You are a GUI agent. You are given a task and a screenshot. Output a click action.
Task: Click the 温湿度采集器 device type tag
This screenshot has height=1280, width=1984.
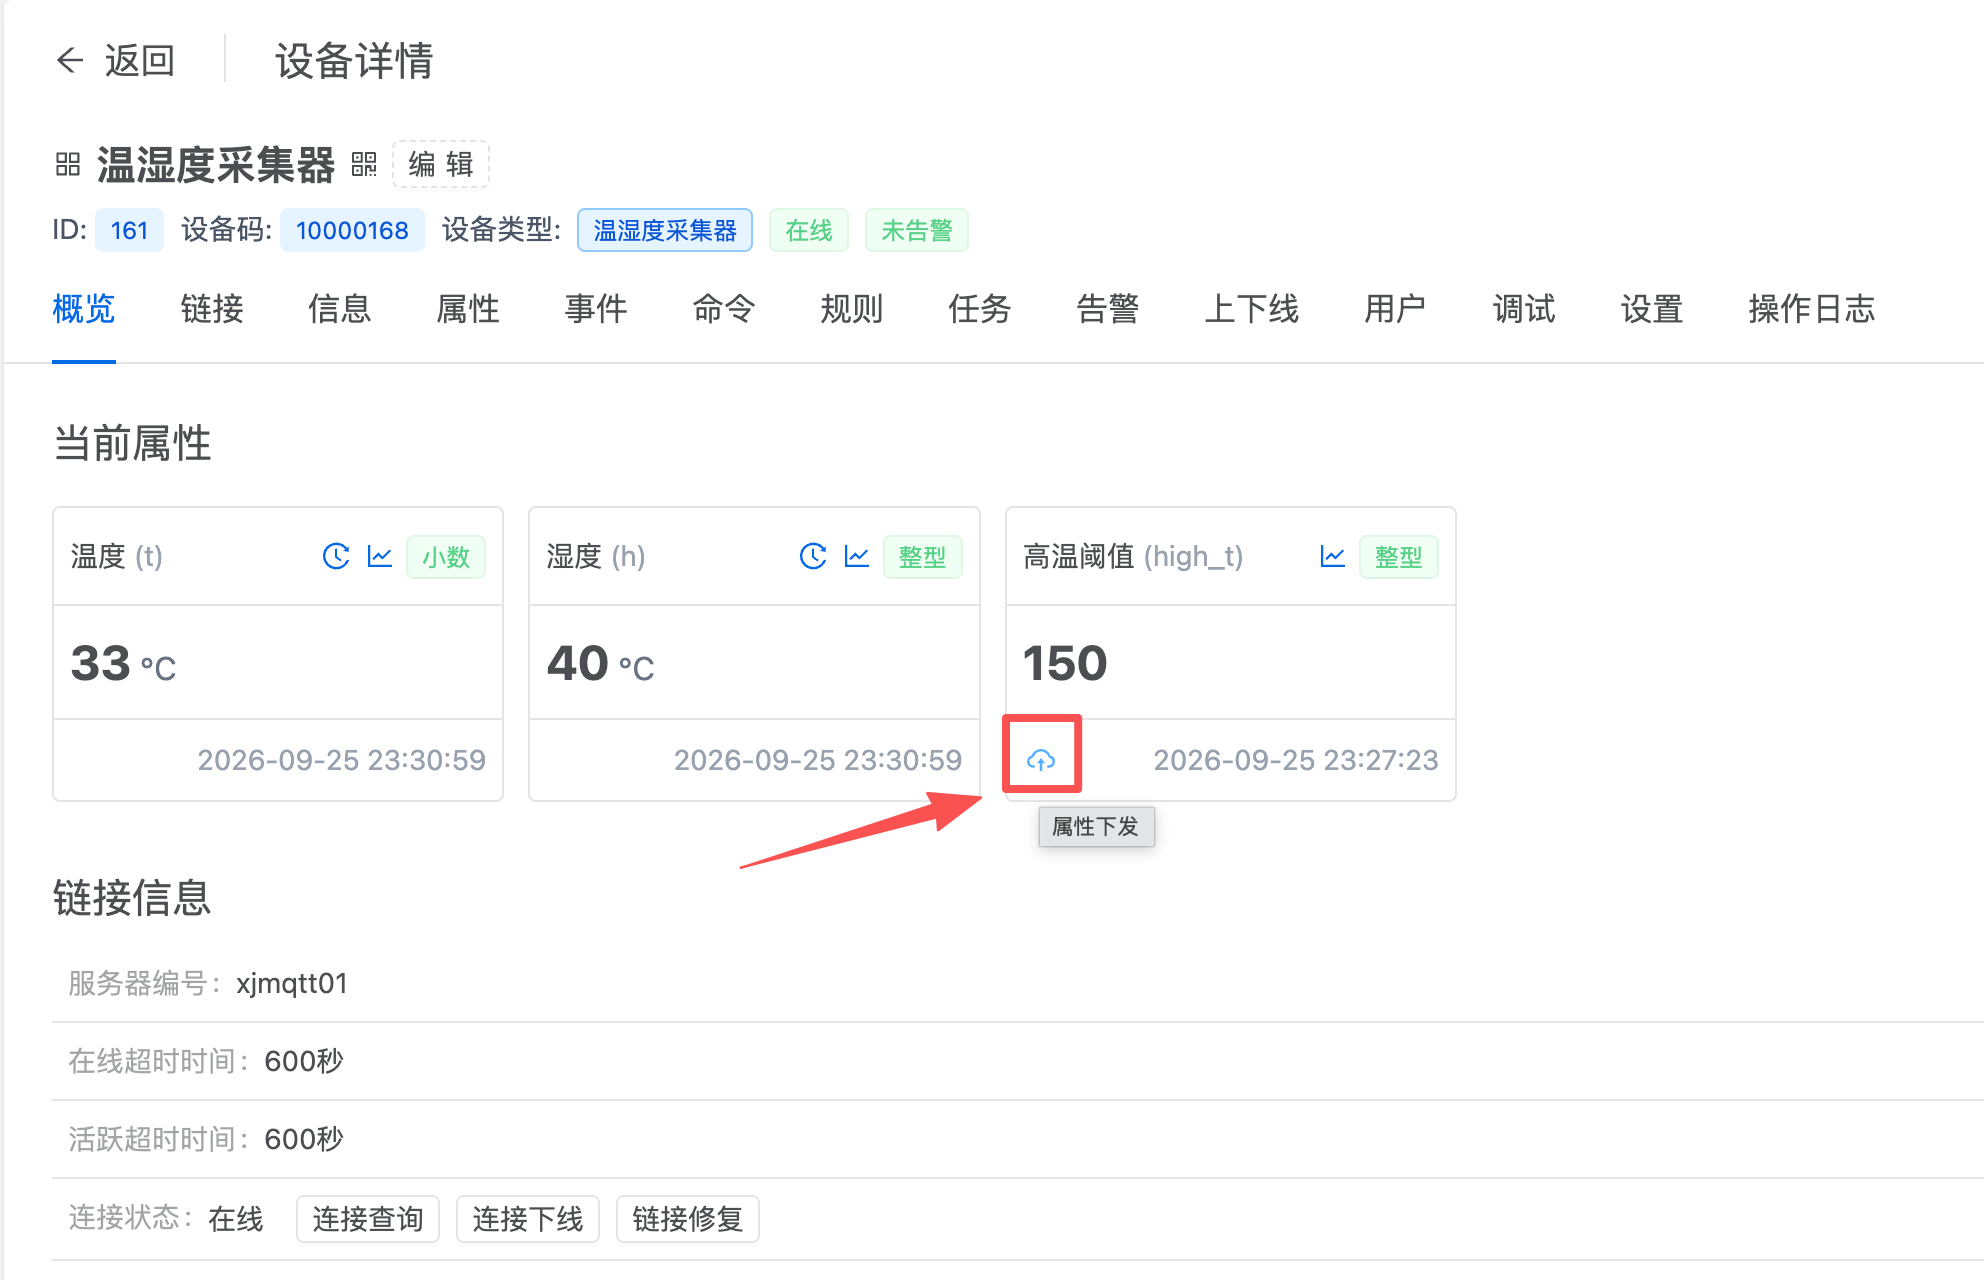pos(665,230)
